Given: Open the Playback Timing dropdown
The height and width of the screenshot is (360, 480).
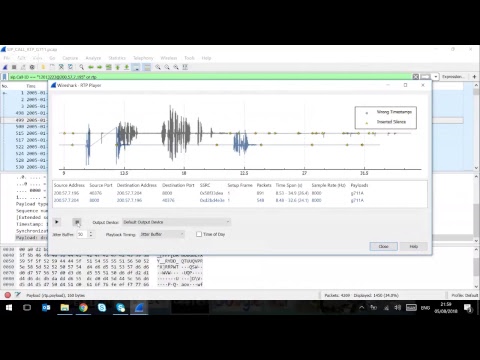Looking at the screenshot, I should click(x=162, y=234).
